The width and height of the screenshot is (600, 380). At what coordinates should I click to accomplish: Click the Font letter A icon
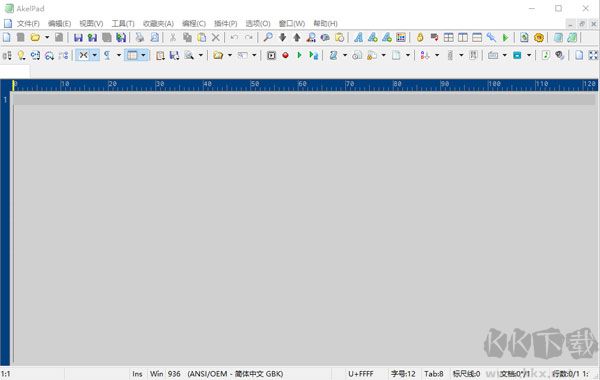(358, 37)
